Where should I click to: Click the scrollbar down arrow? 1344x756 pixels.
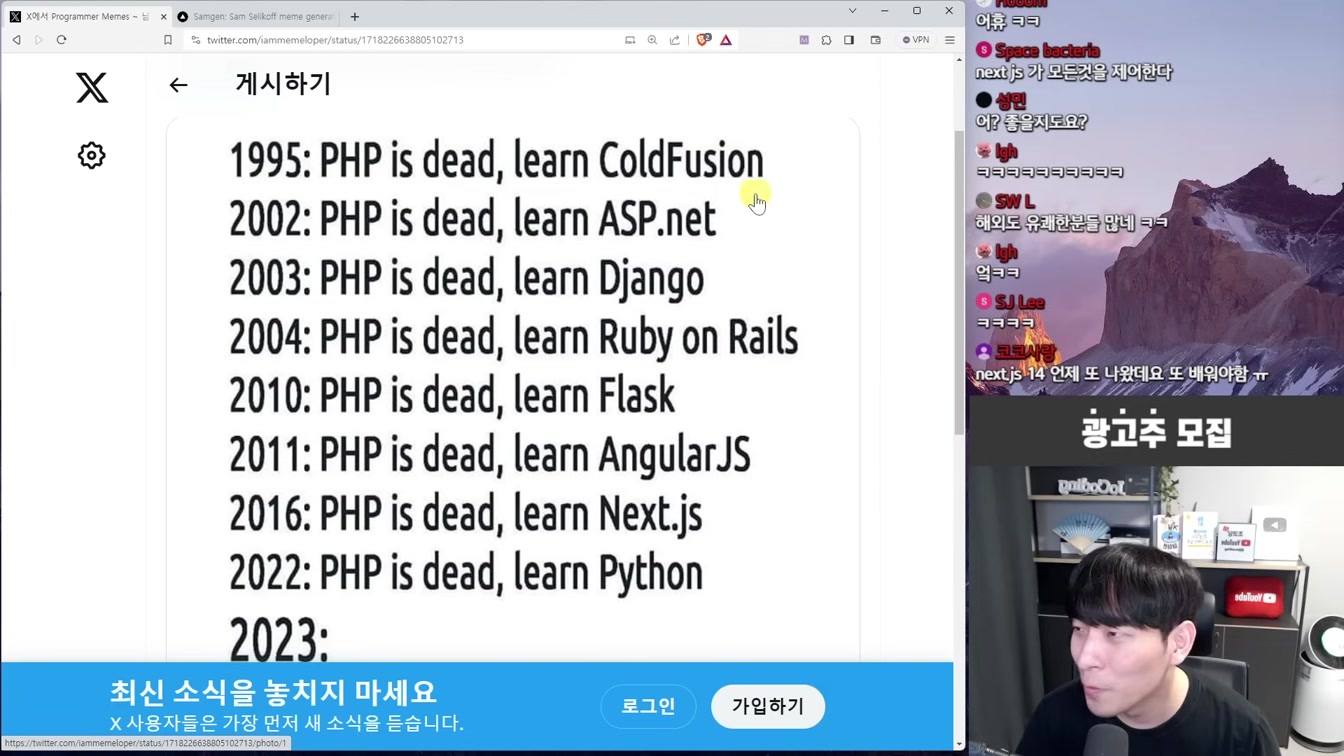[959, 744]
